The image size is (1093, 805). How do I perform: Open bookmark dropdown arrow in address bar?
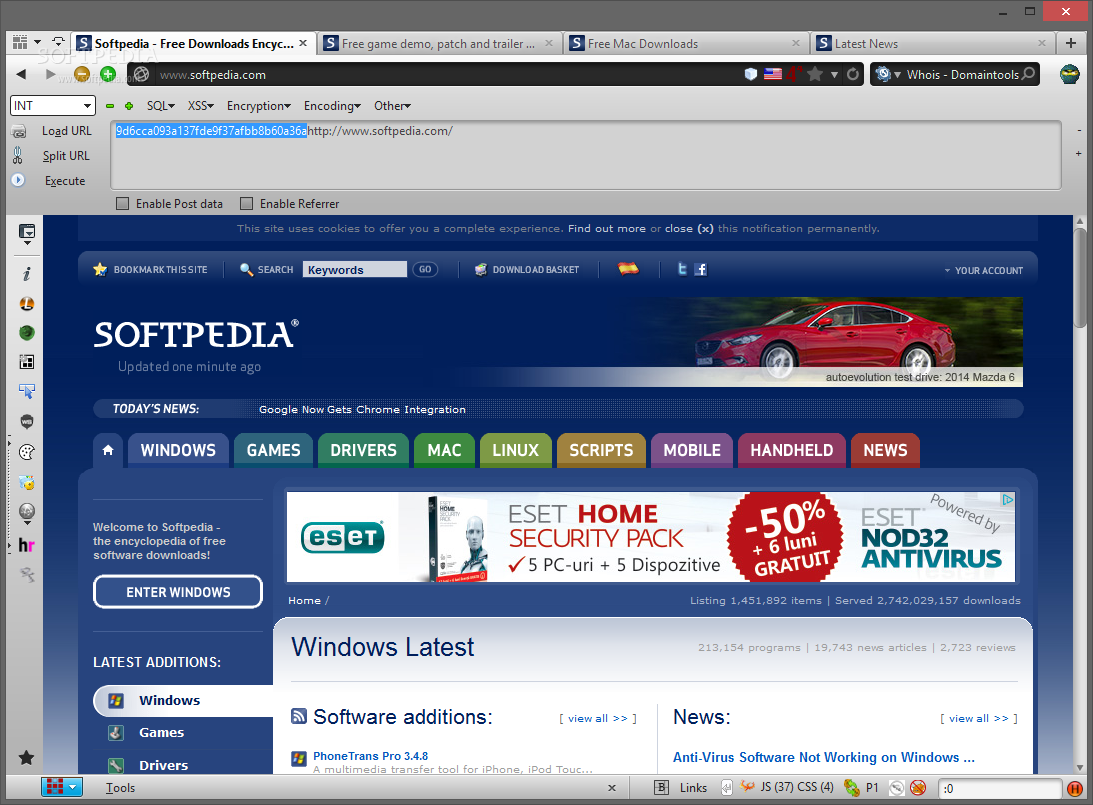click(834, 75)
